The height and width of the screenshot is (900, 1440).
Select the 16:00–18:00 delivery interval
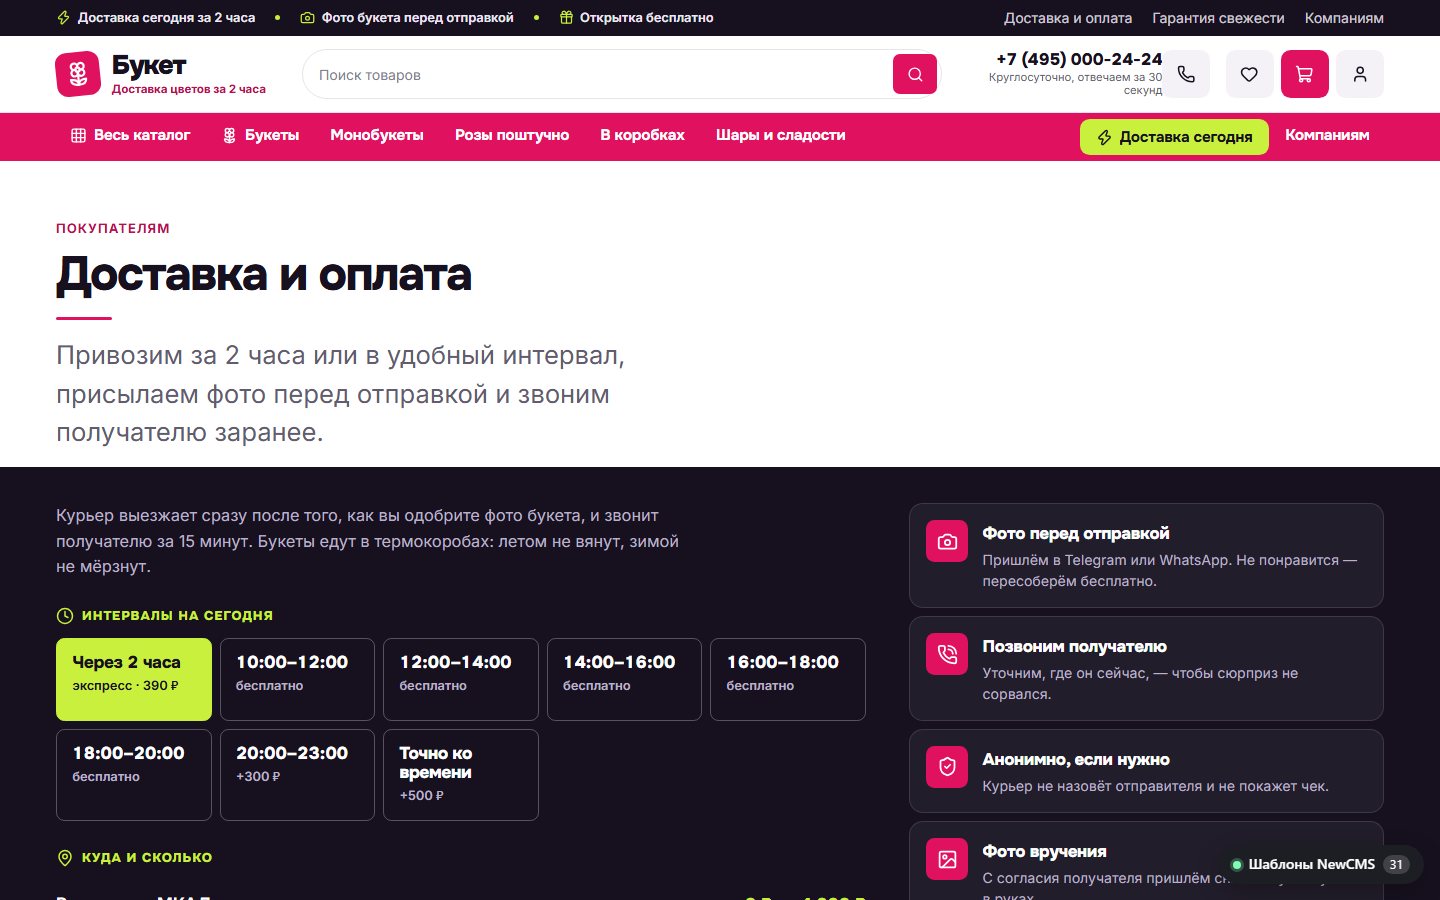click(x=788, y=679)
